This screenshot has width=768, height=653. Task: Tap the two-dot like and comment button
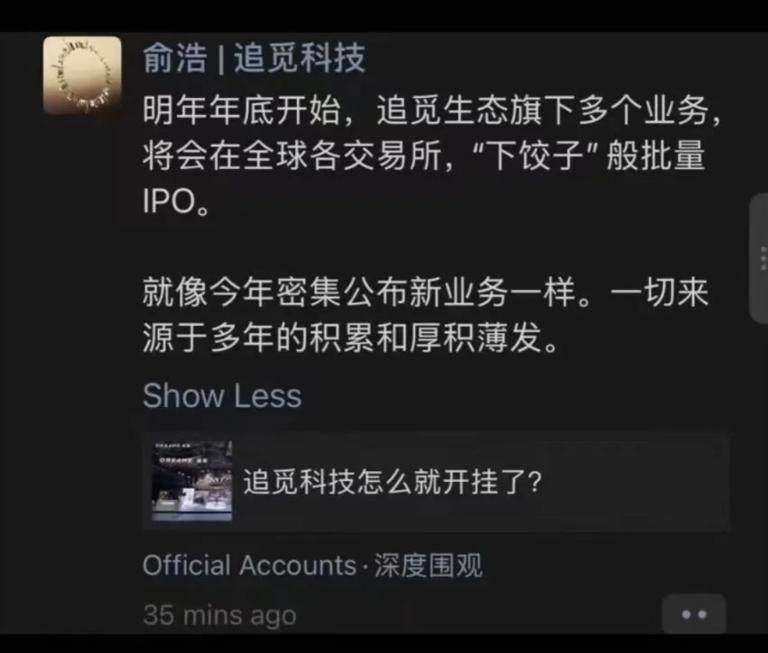click(x=694, y=614)
